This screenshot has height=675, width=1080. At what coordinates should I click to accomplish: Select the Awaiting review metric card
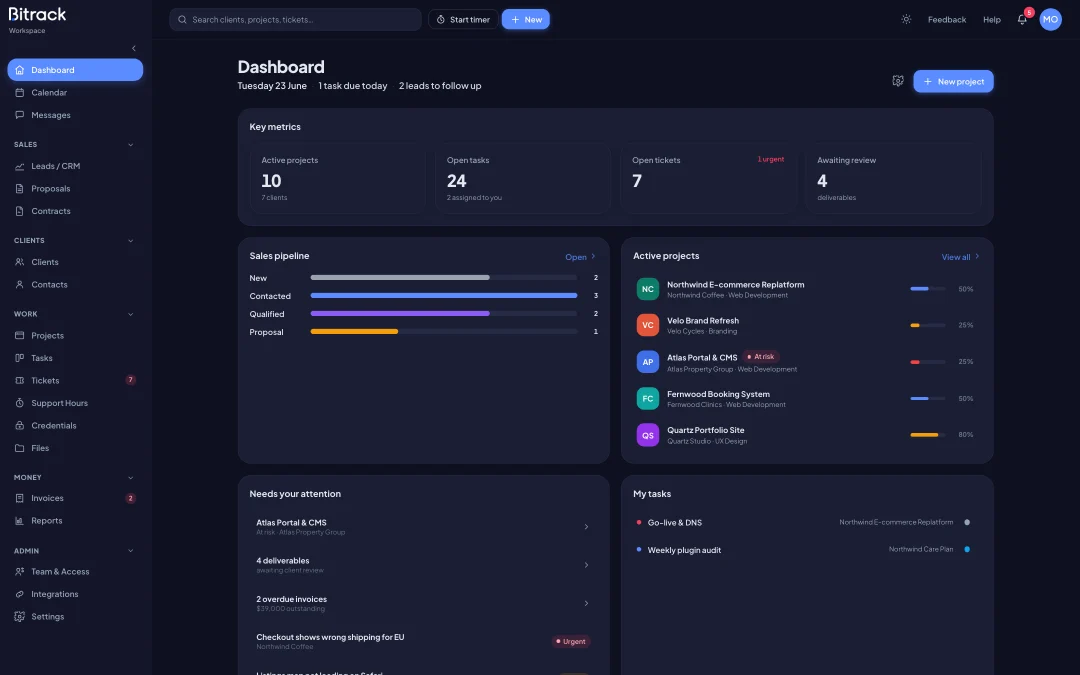point(893,179)
